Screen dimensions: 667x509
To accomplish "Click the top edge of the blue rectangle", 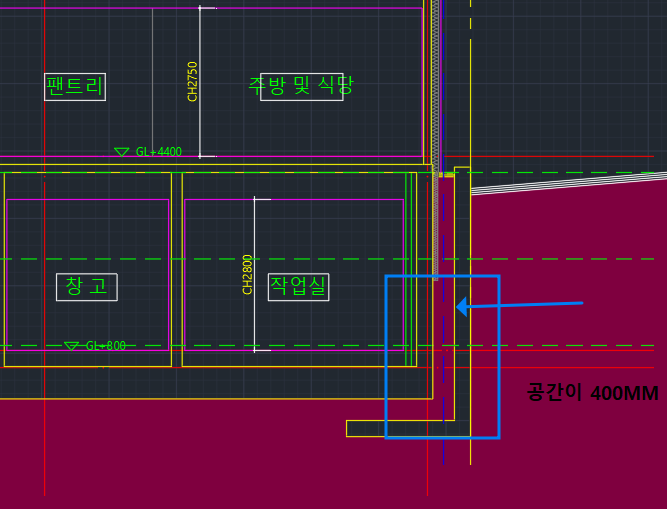I will (x=442, y=276).
